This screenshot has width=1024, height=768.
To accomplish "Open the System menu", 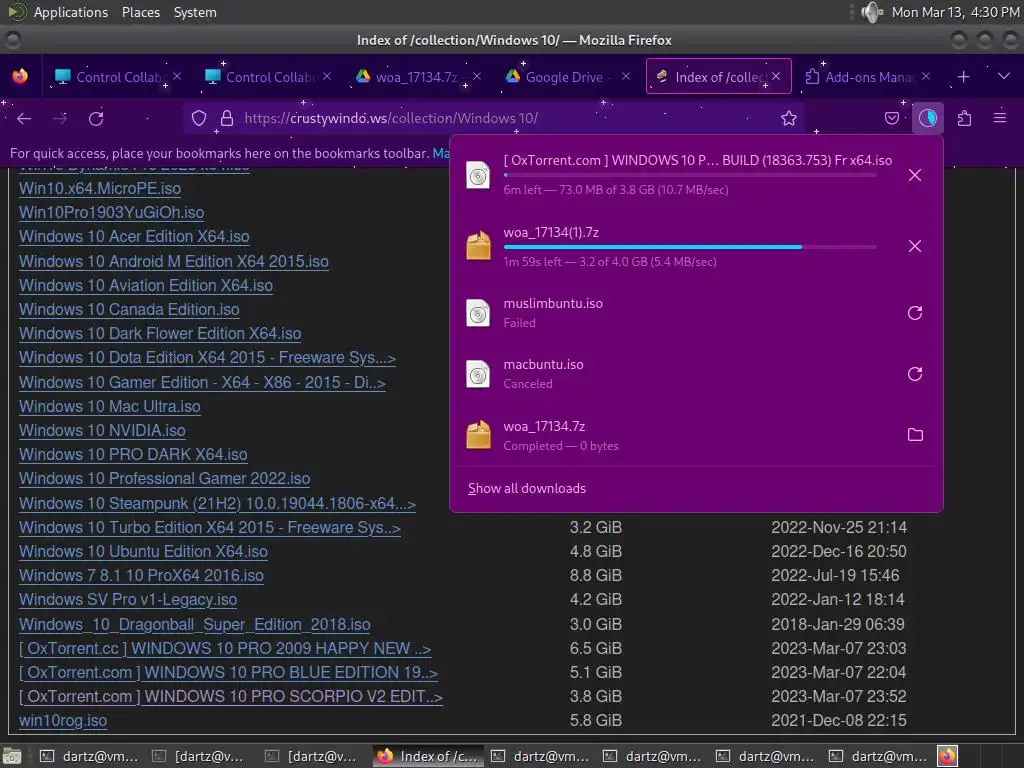I will (x=195, y=12).
